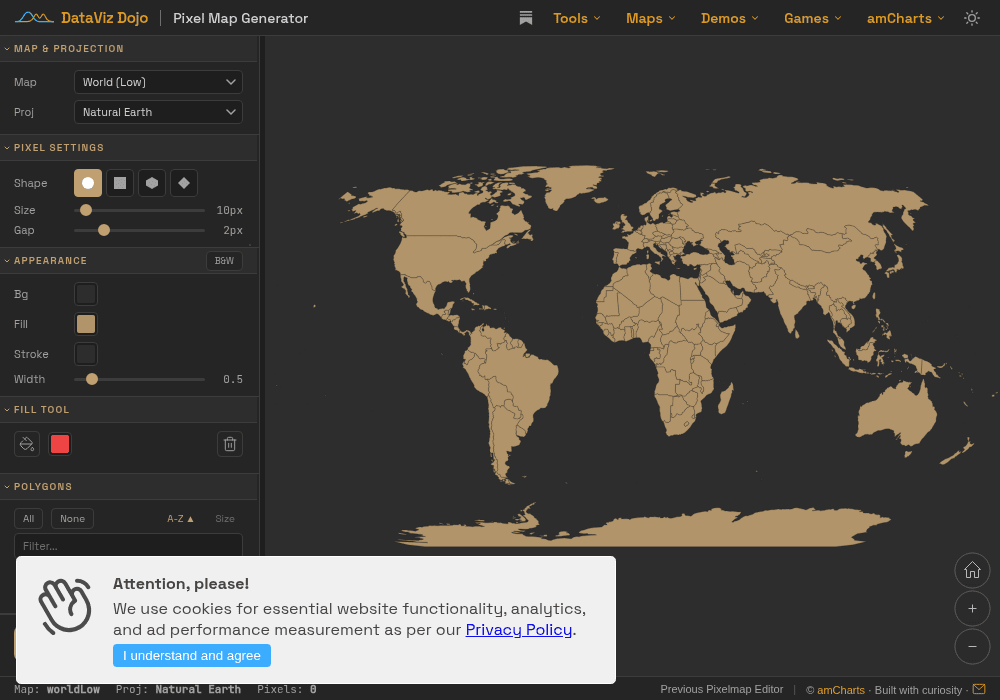Click the stroke Width slider handle
This screenshot has width=1000, height=700.
[92, 379]
